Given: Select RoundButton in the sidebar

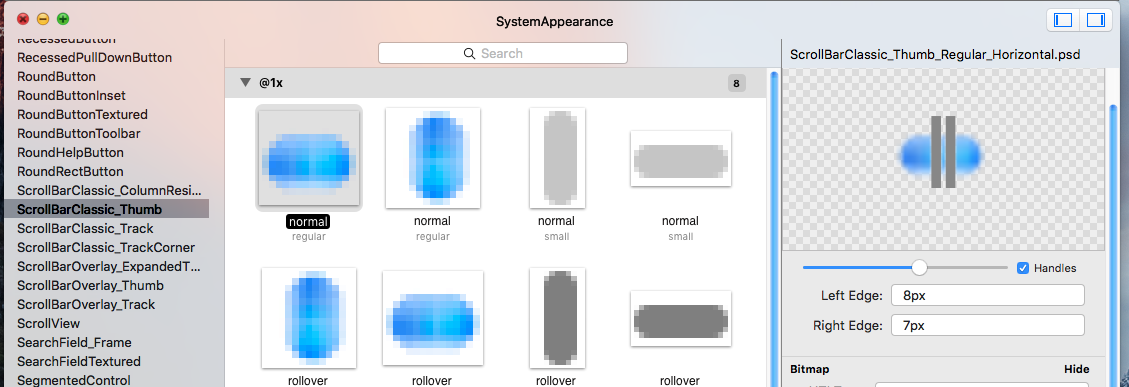Looking at the screenshot, I should pyautogui.click(x=56, y=76).
